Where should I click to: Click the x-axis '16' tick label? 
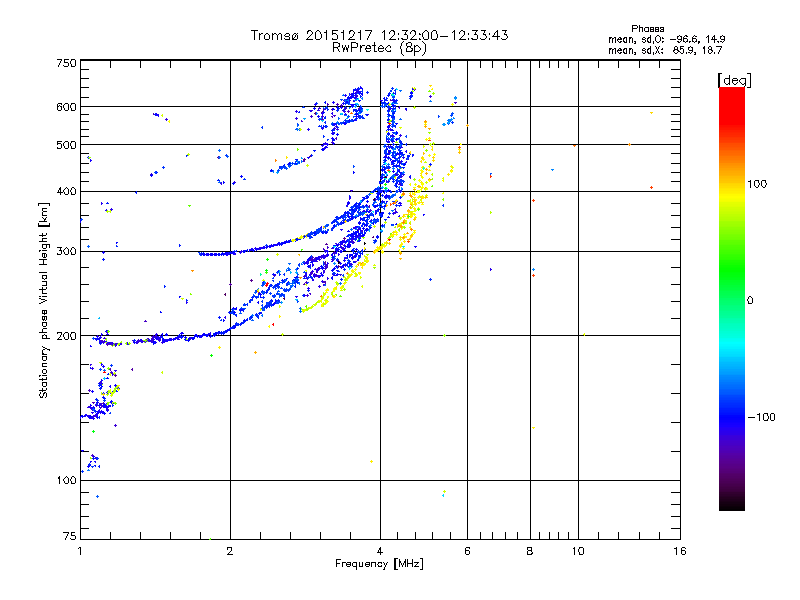tap(680, 551)
